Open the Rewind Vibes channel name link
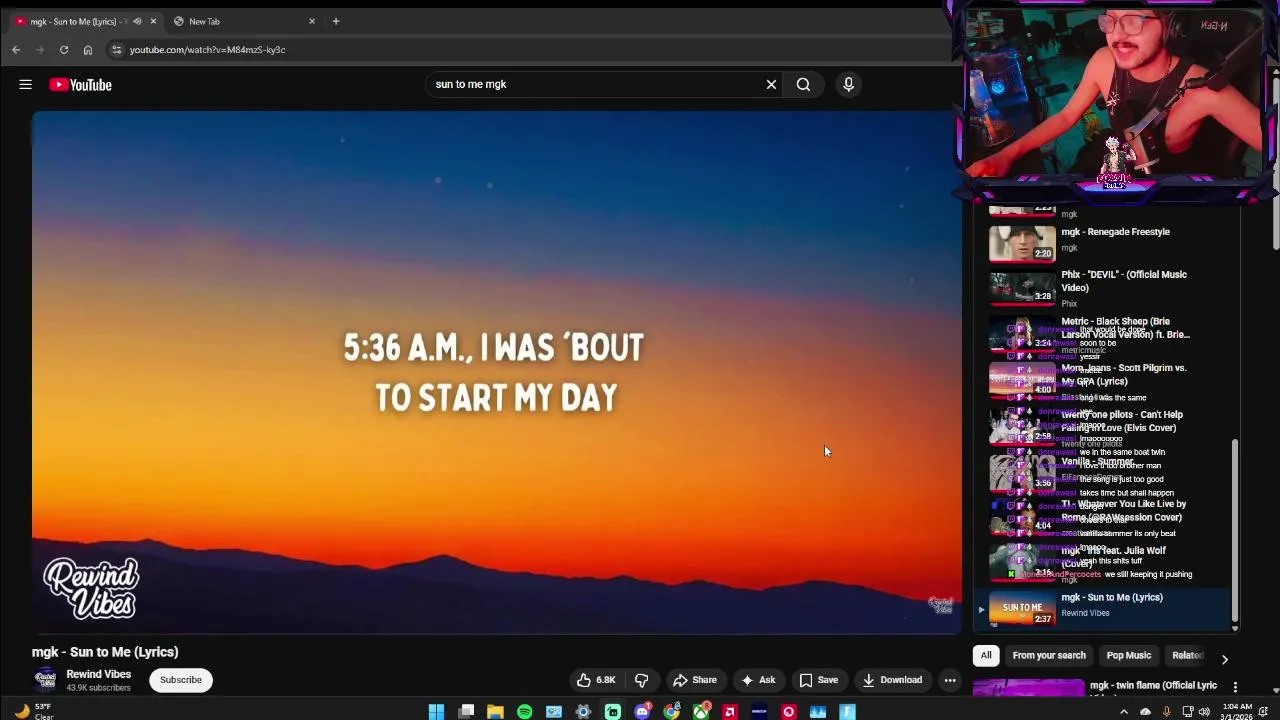 coord(98,674)
